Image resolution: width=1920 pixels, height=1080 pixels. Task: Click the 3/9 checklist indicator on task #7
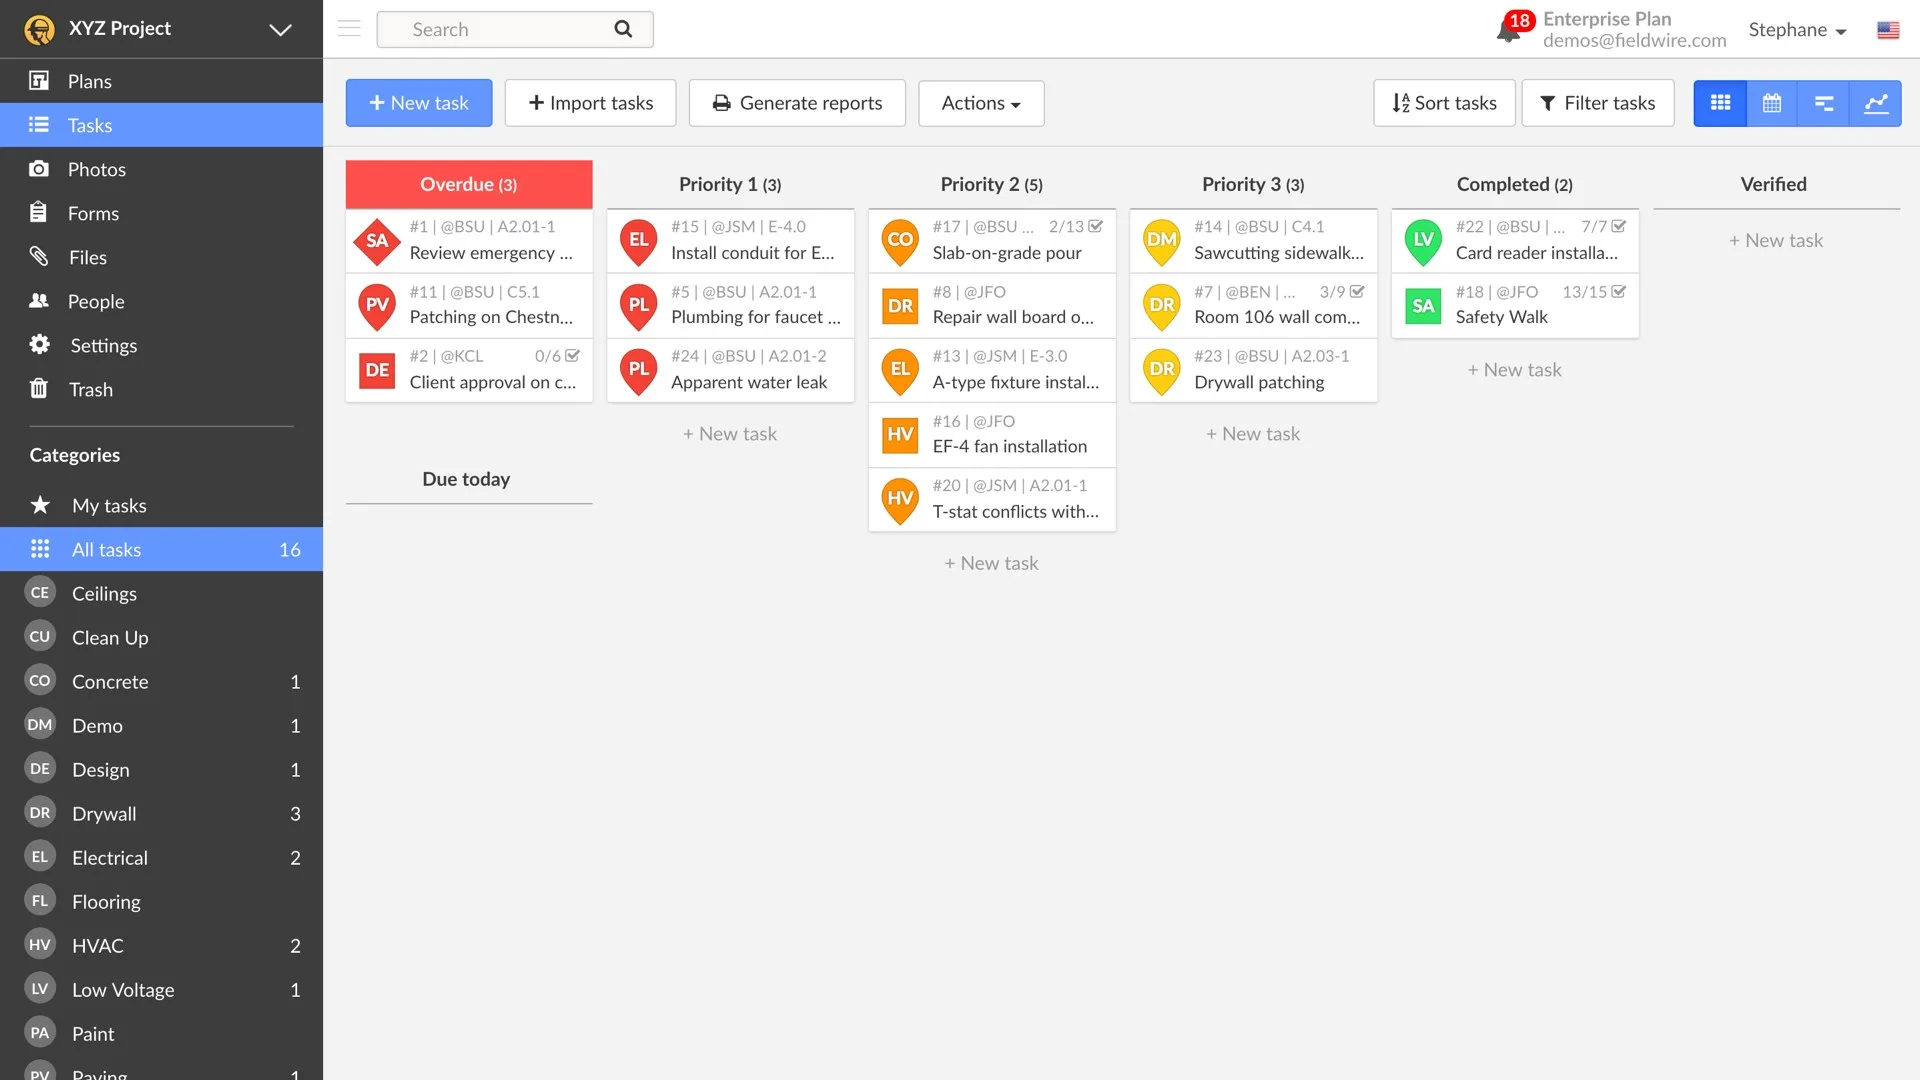tap(1342, 292)
